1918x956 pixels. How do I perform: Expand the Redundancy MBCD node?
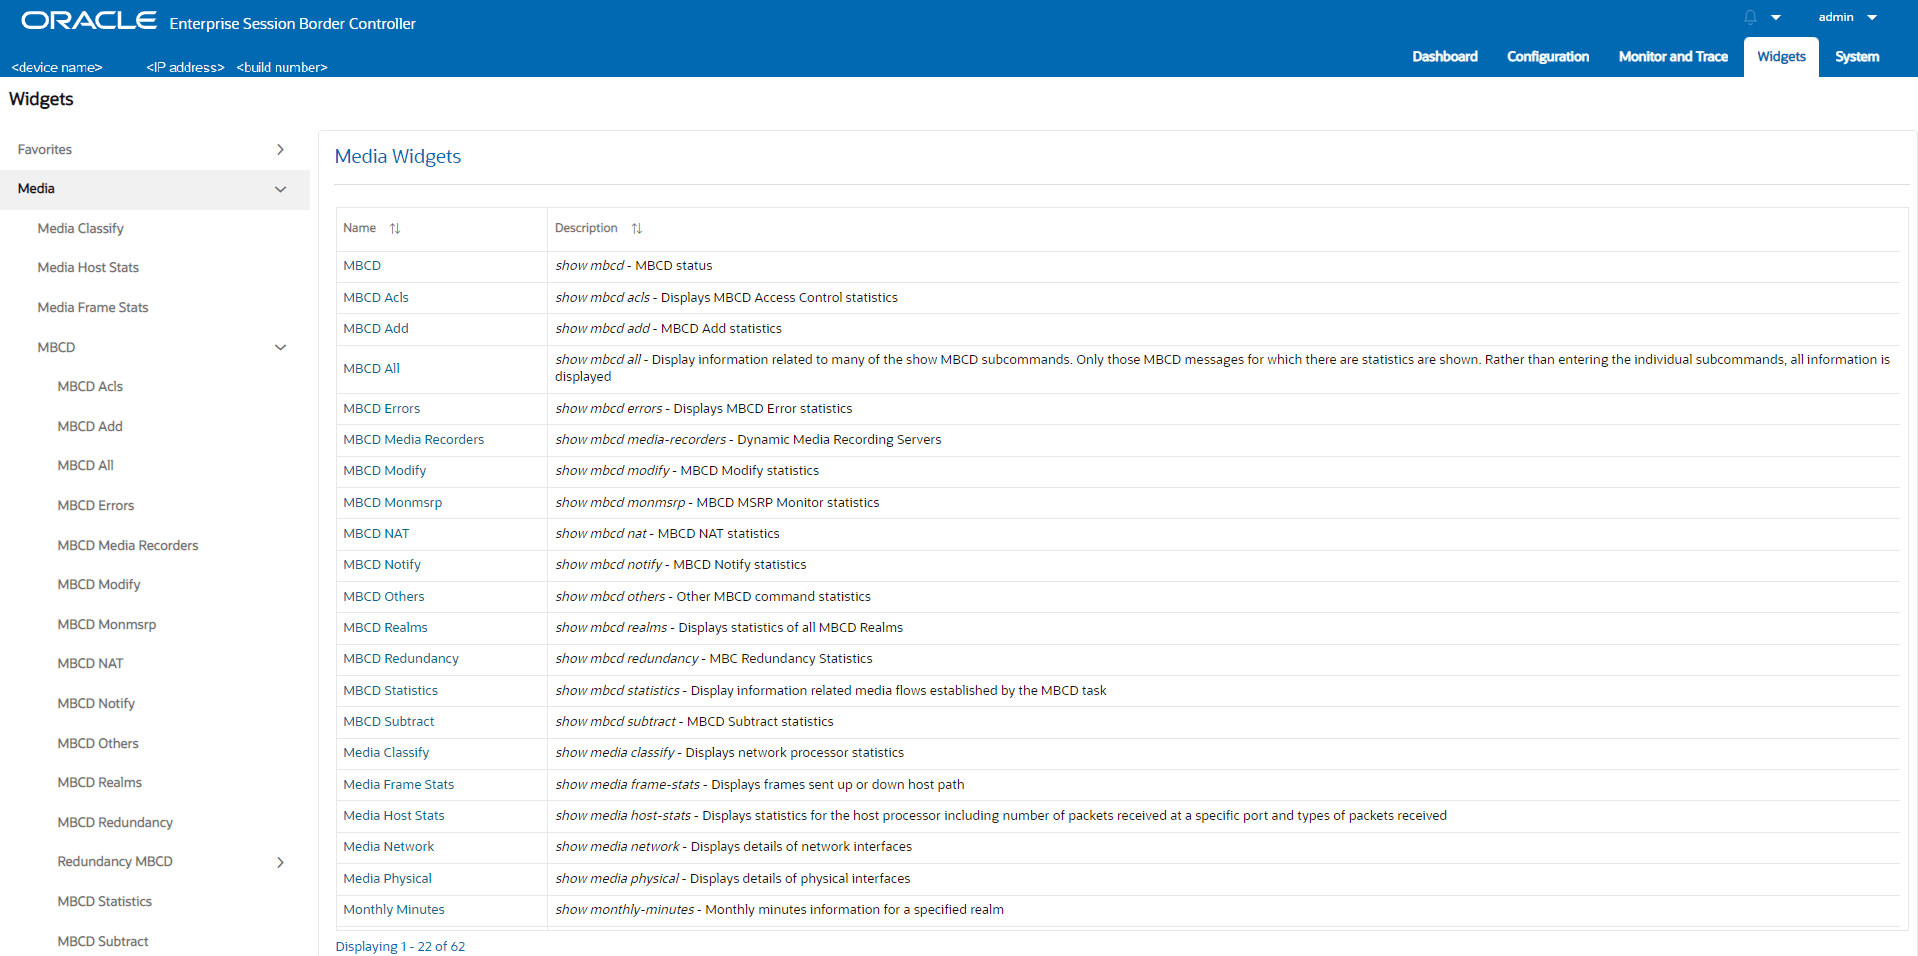pos(280,861)
